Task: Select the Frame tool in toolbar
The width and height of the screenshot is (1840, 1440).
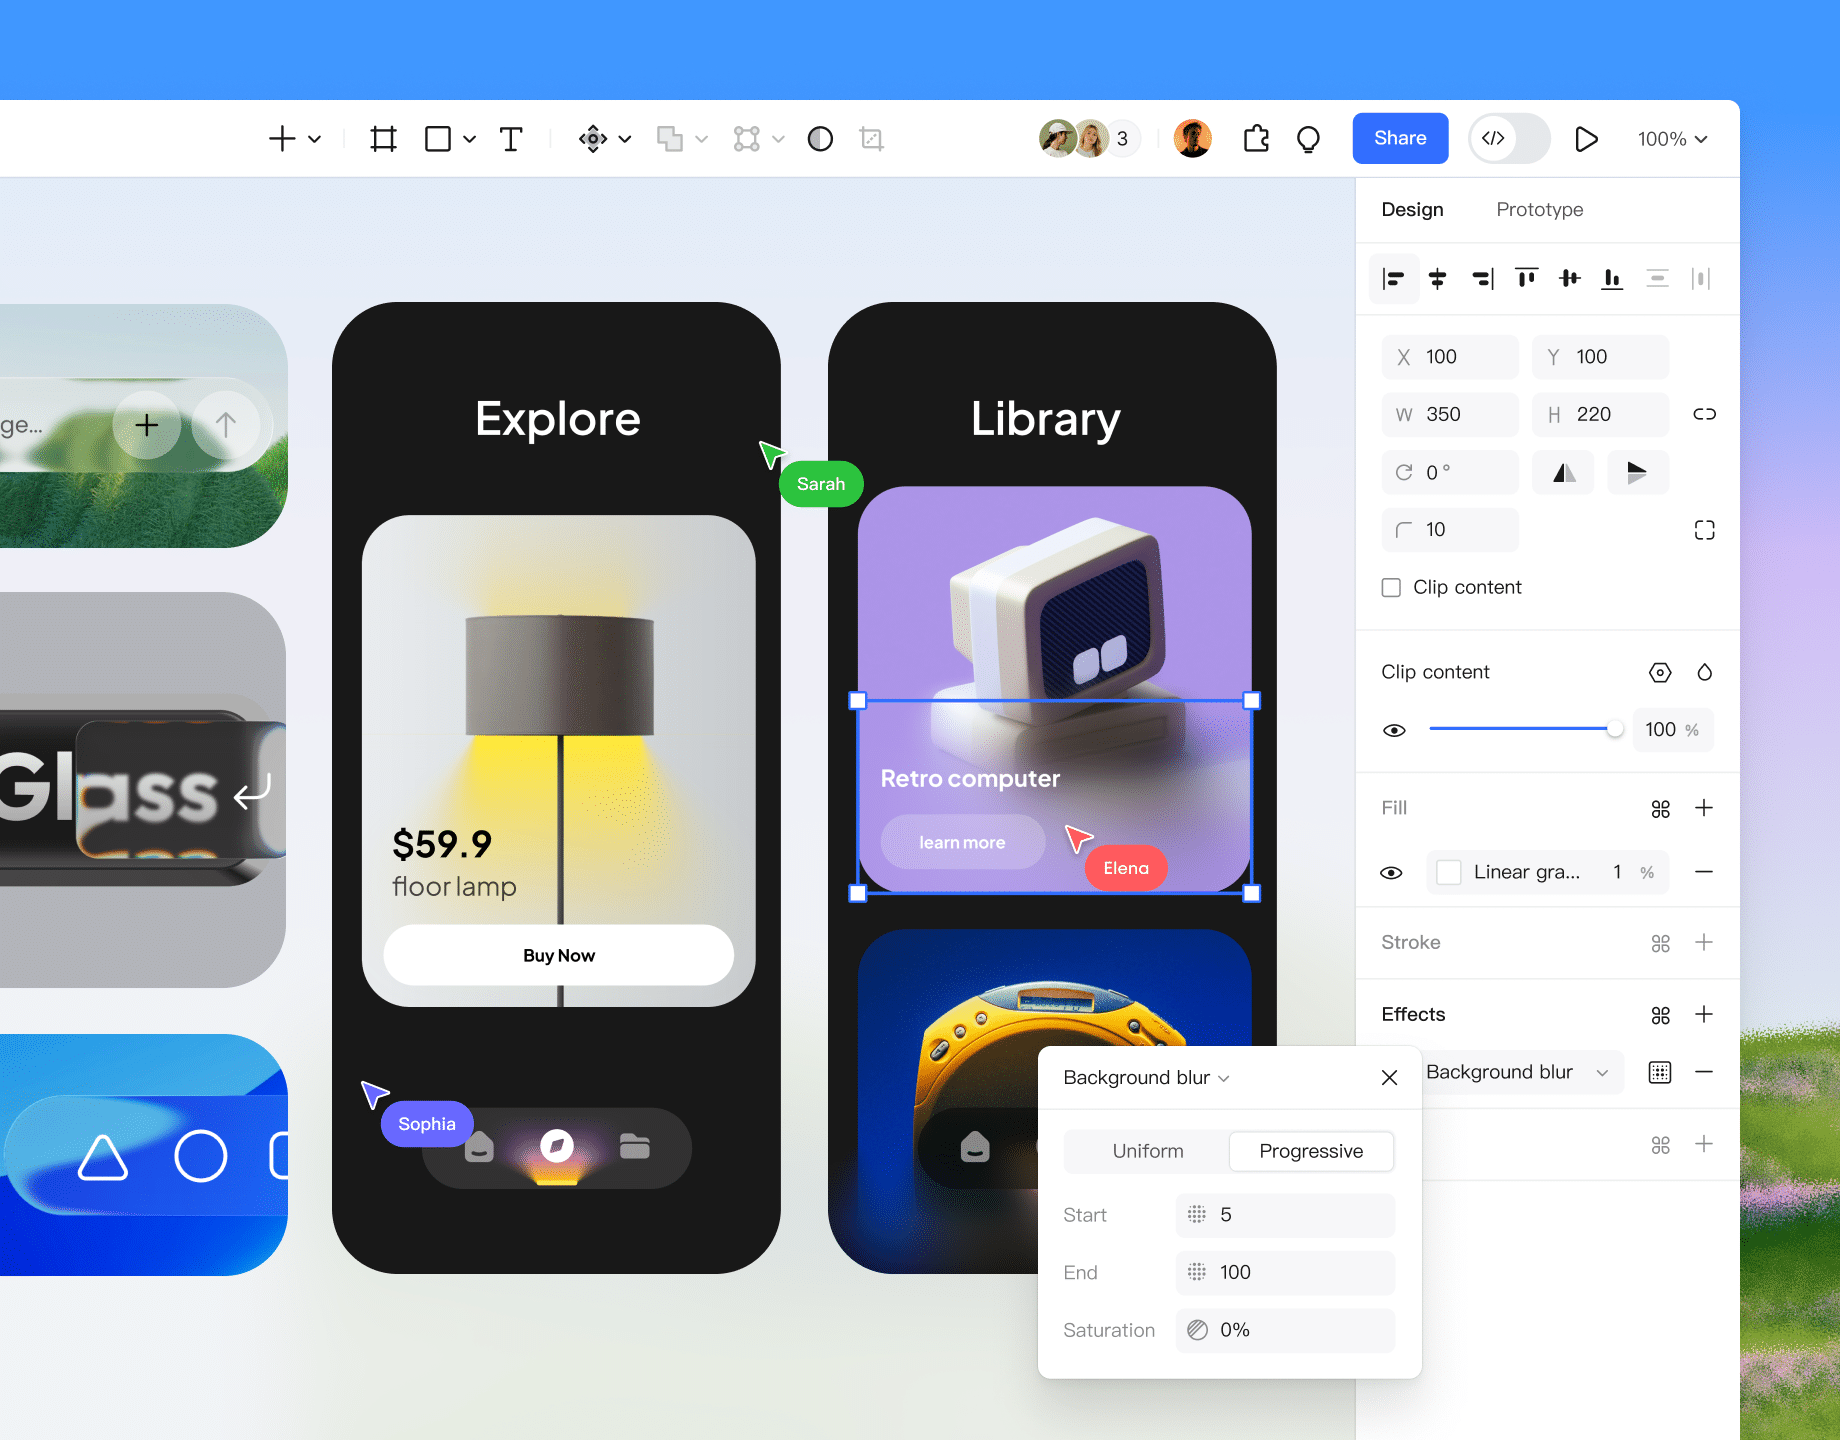Action: point(383,139)
